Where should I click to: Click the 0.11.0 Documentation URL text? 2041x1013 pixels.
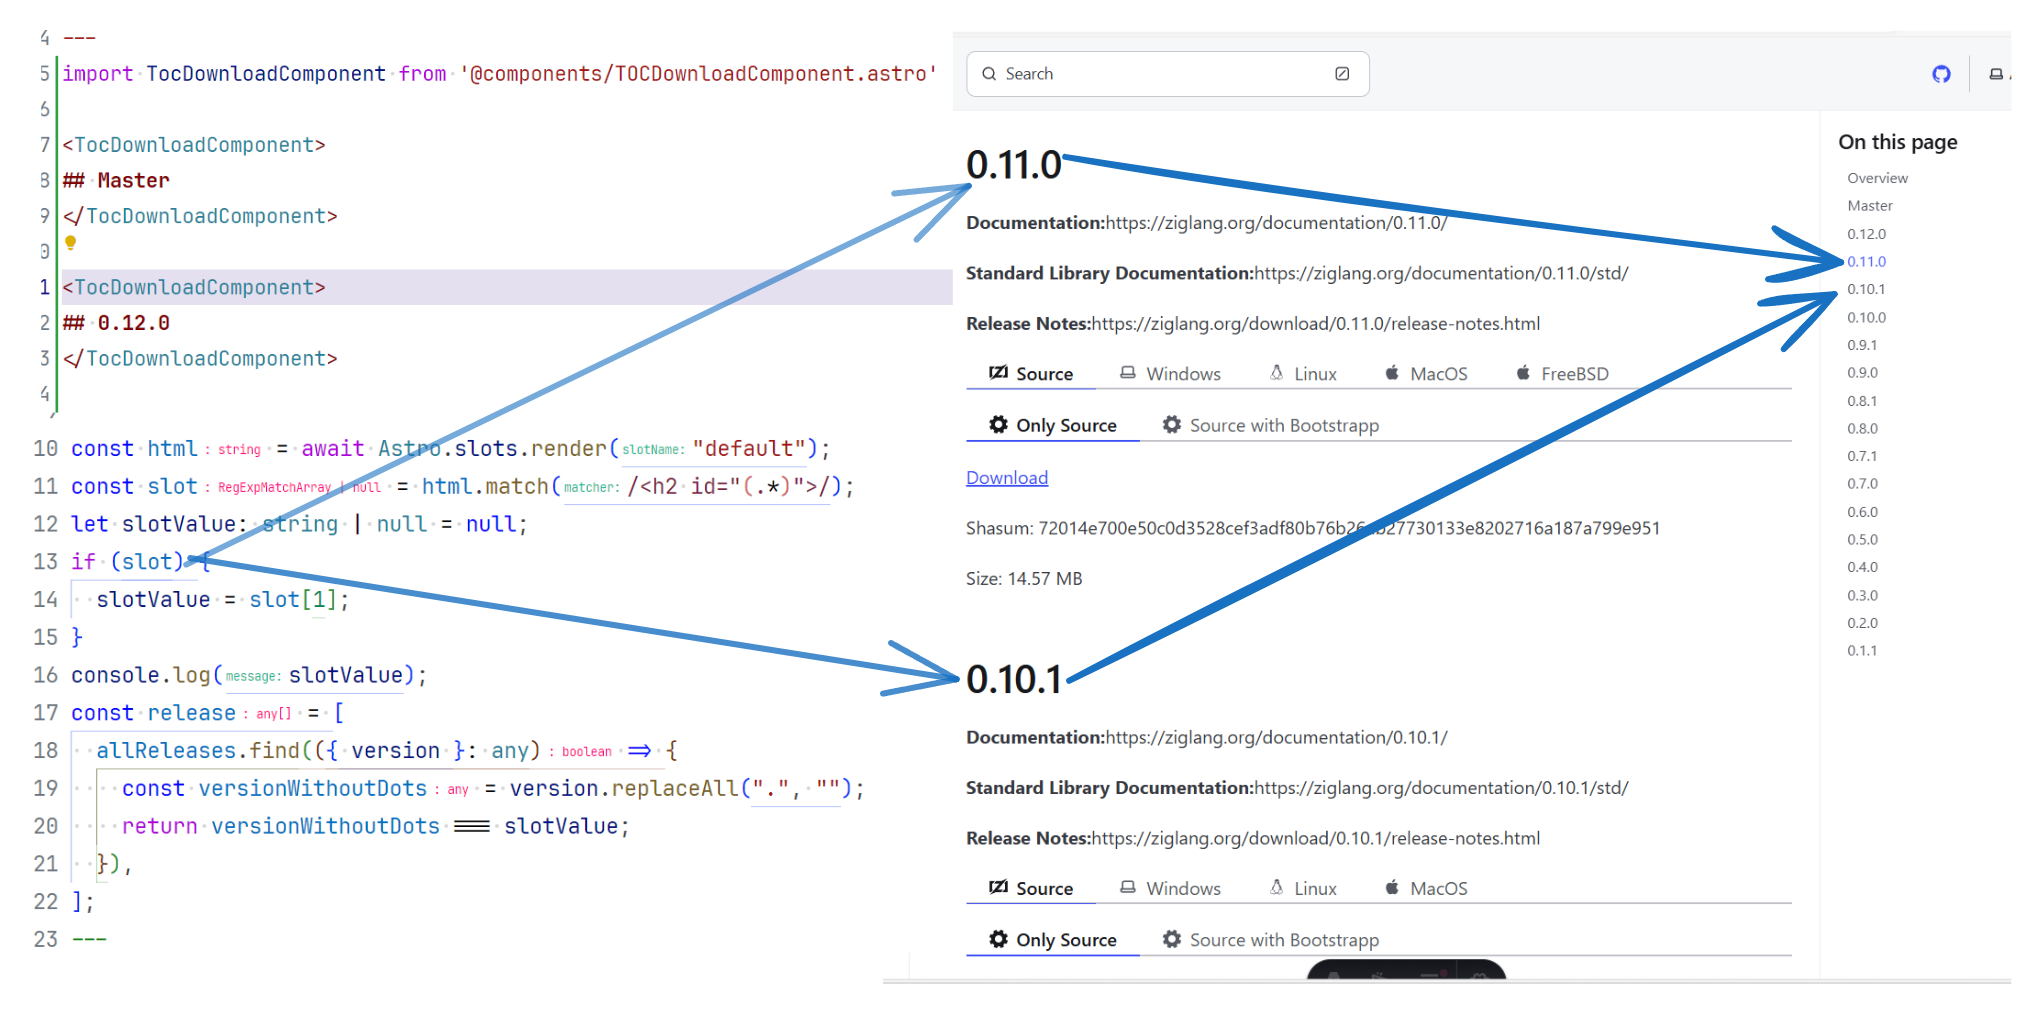point(1276,223)
